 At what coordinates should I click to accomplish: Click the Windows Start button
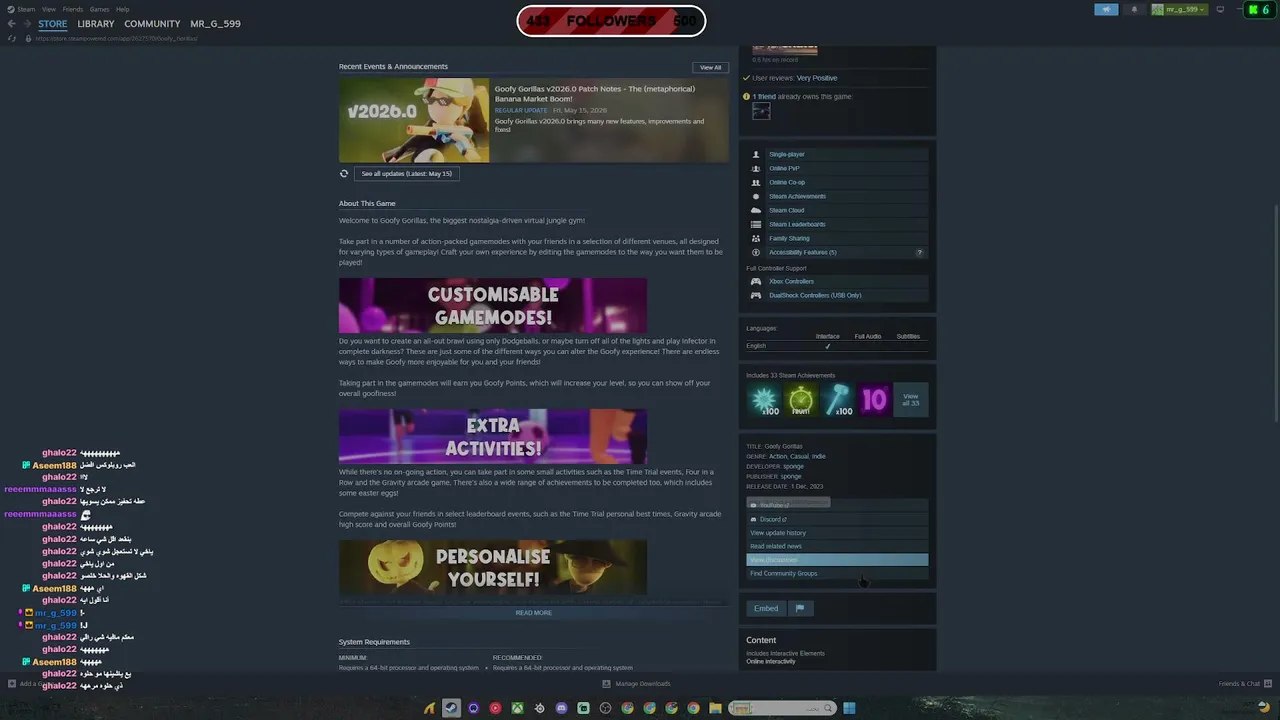click(849, 708)
